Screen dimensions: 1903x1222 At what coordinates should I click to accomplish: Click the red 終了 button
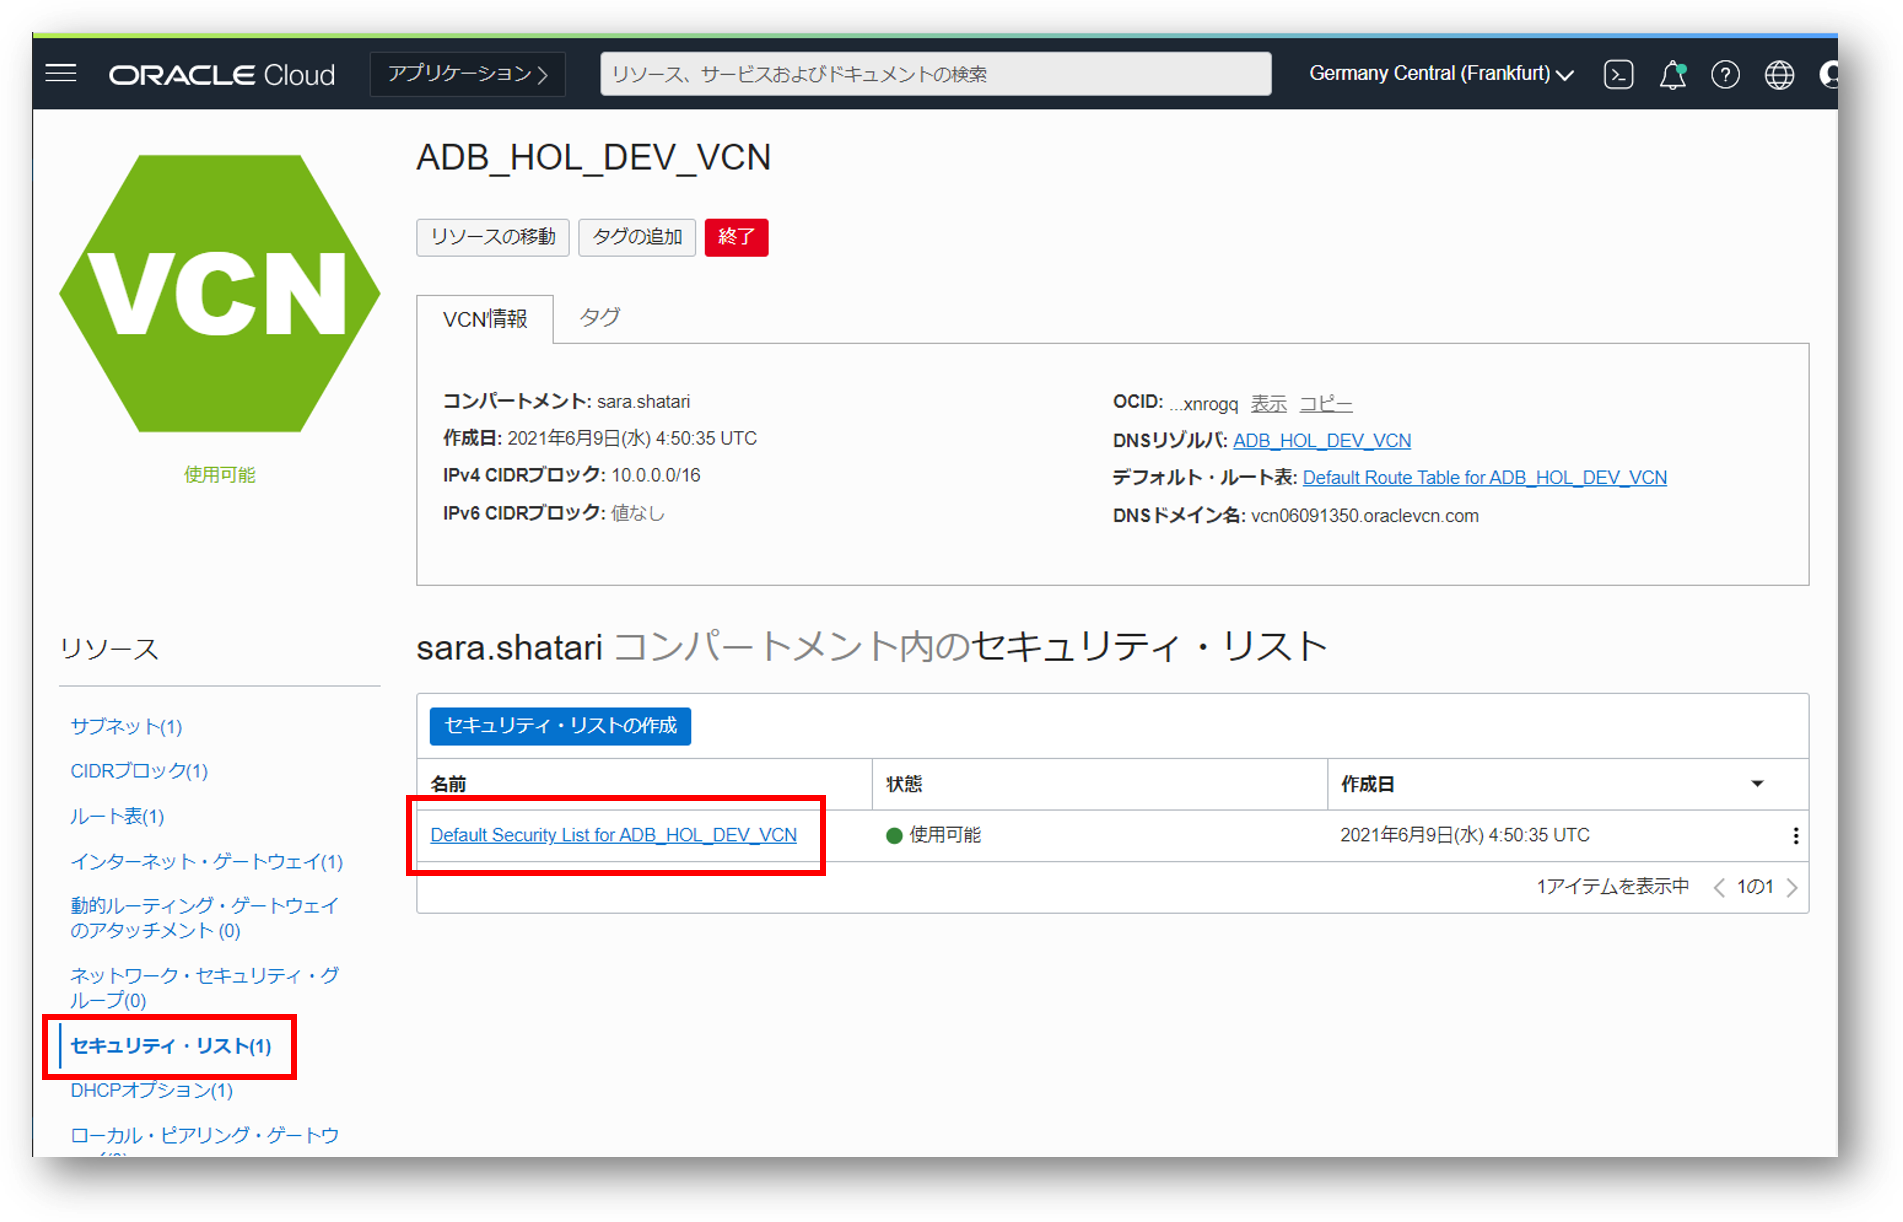click(736, 237)
